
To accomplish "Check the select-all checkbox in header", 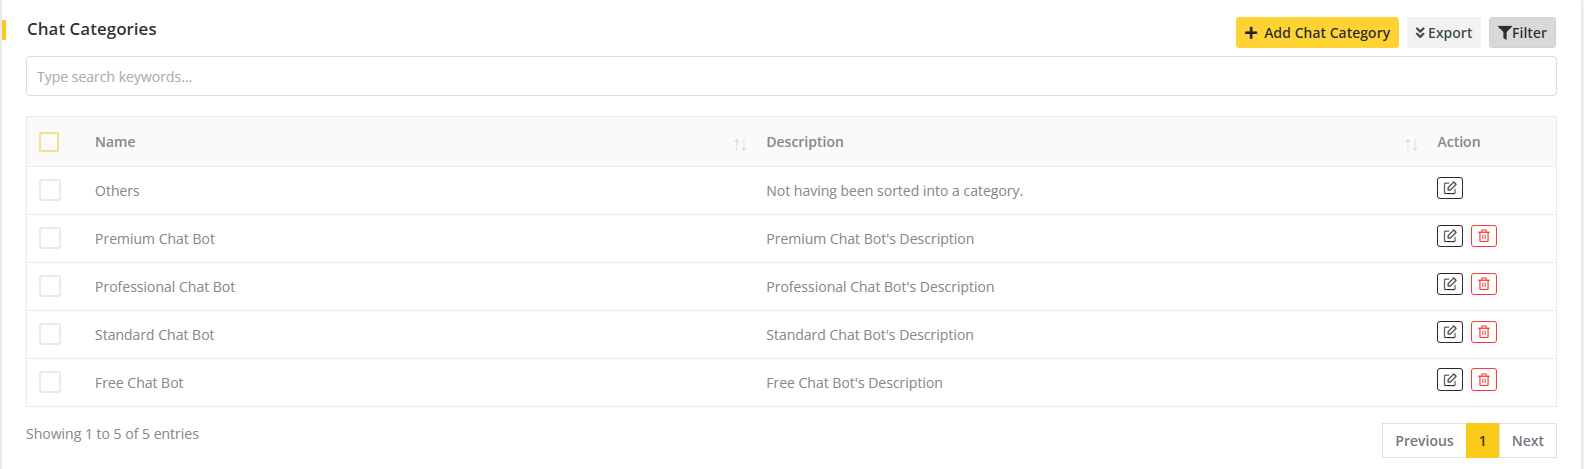I will coord(49,142).
